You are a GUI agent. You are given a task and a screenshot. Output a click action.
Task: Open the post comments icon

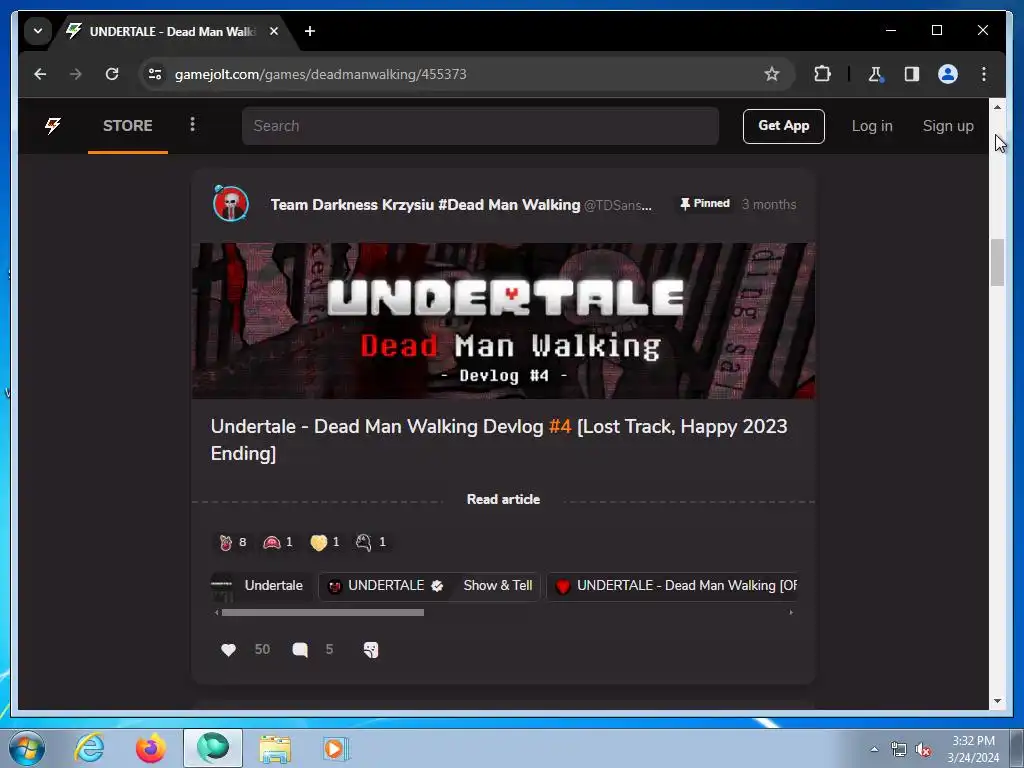point(300,650)
